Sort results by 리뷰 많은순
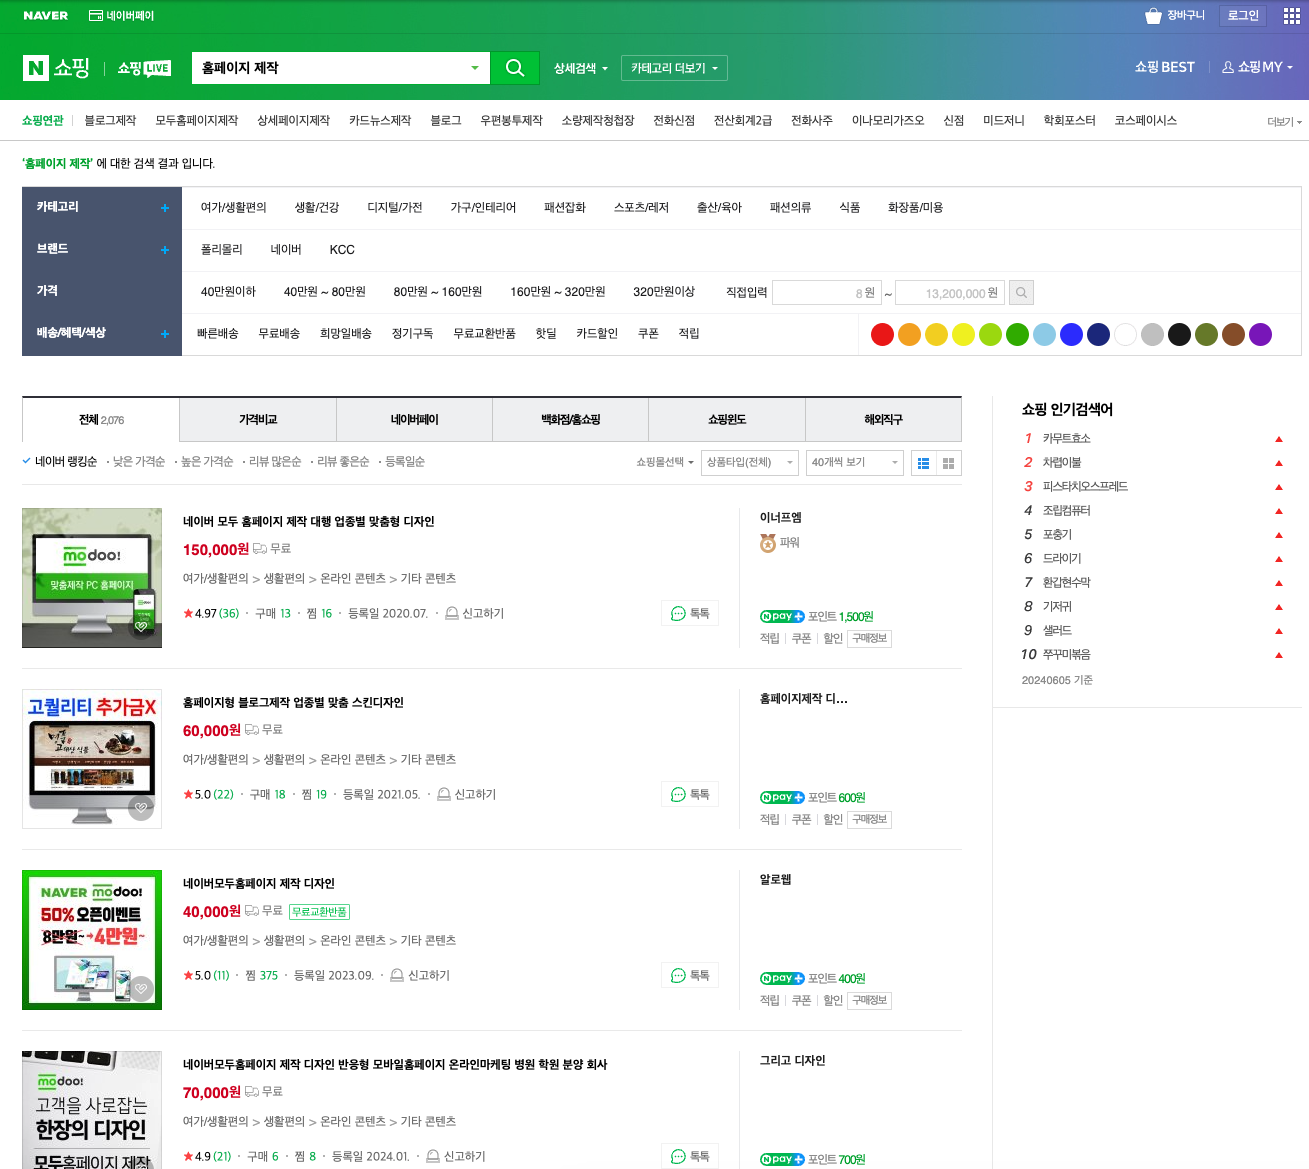1309x1169 pixels. point(274,462)
